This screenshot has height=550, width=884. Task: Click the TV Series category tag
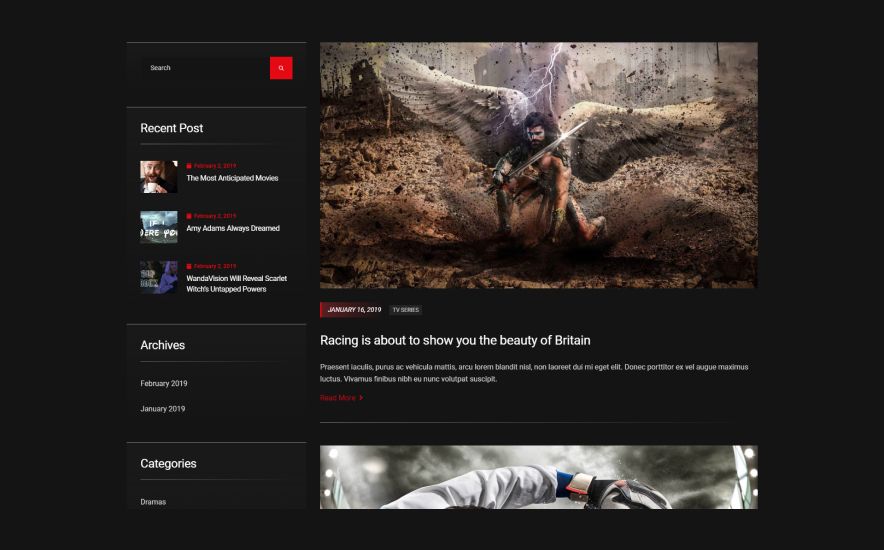point(406,310)
